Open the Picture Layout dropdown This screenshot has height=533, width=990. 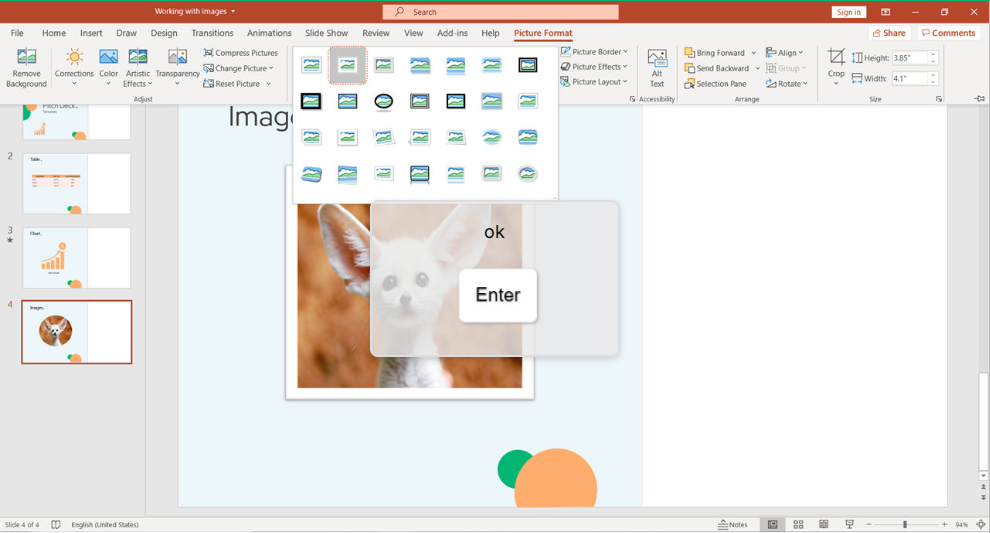click(x=594, y=81)
